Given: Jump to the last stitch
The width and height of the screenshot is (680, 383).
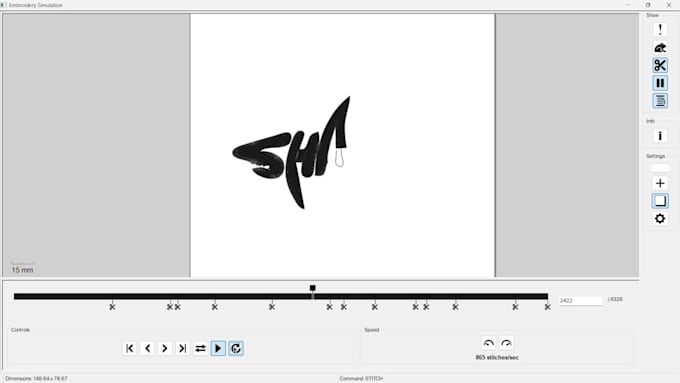Looking at the screenshot, I should [183, 348].
